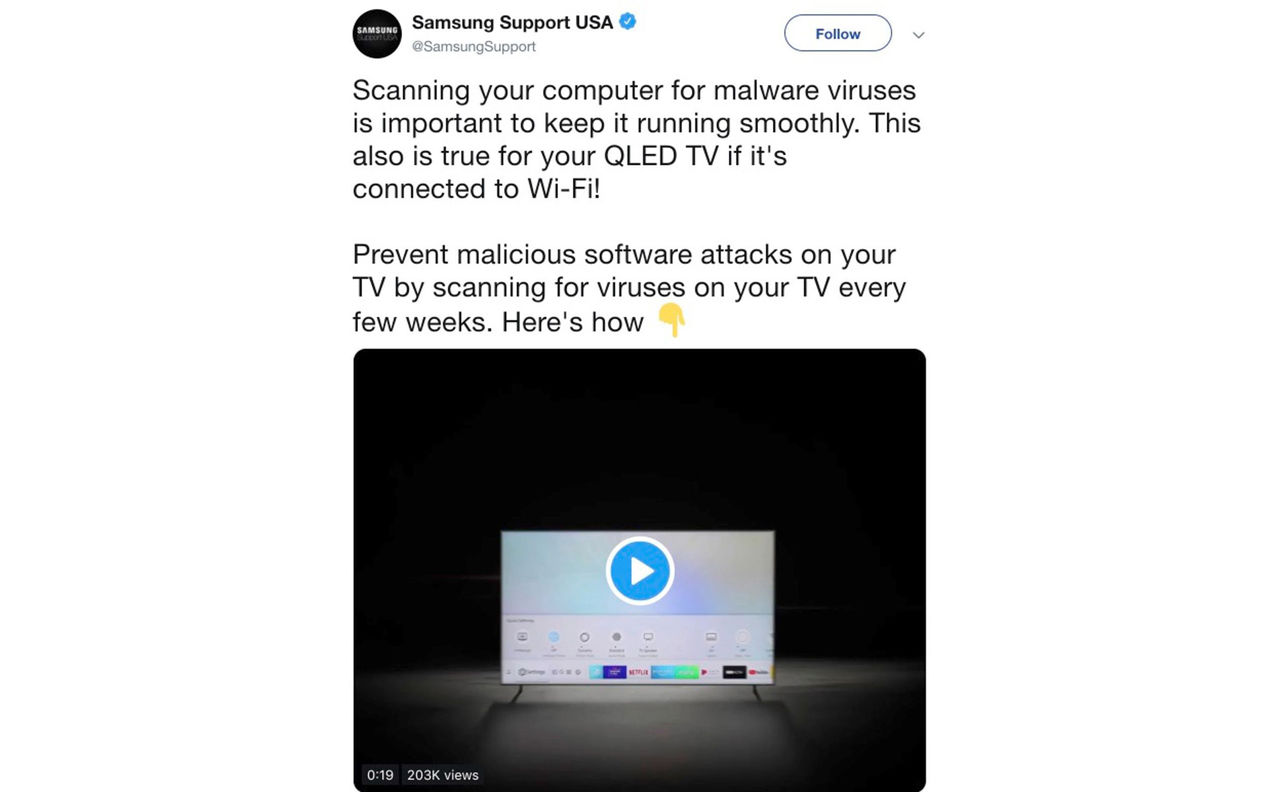This screenshot has height=792, width=1280.
Task: Expand the tweet options chevron
Action: tap(918, 35)
